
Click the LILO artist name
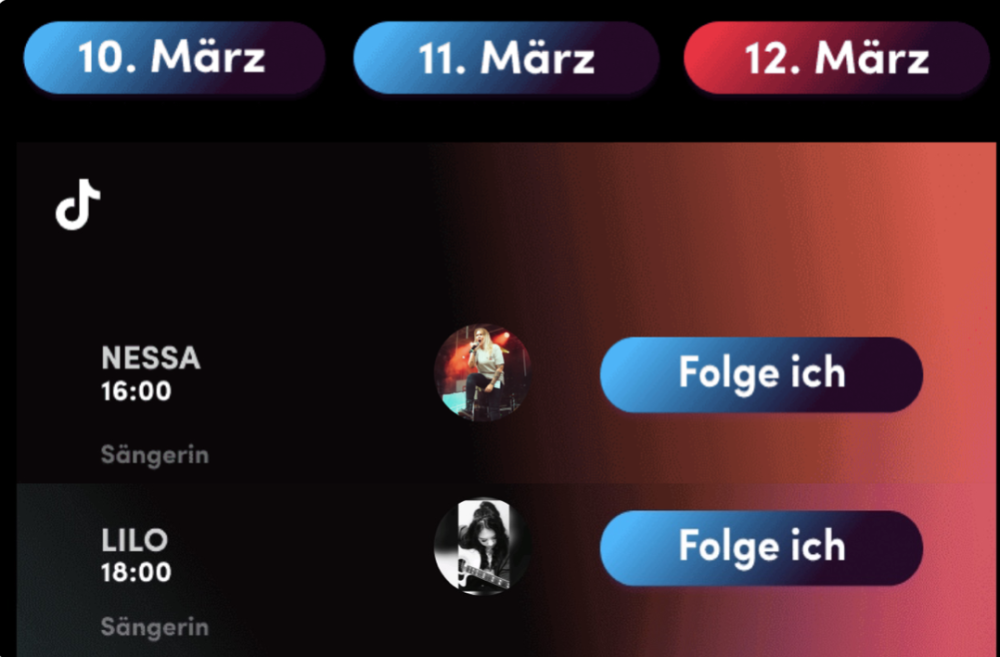(x=135, y=540)
